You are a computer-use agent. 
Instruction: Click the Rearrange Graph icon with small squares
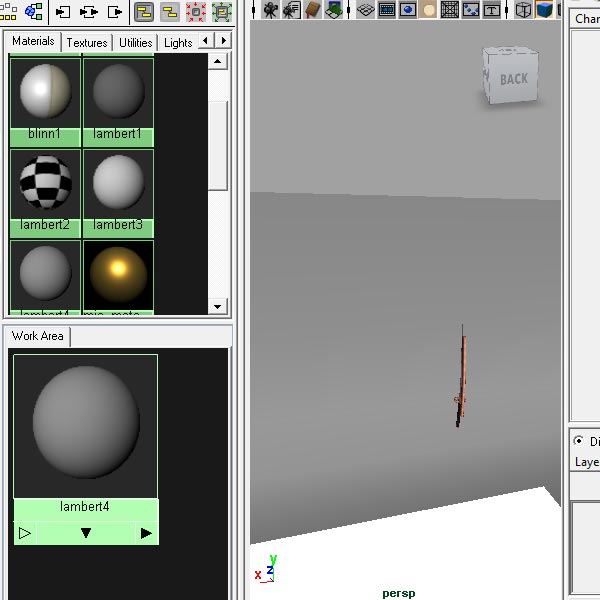(8, 11)
